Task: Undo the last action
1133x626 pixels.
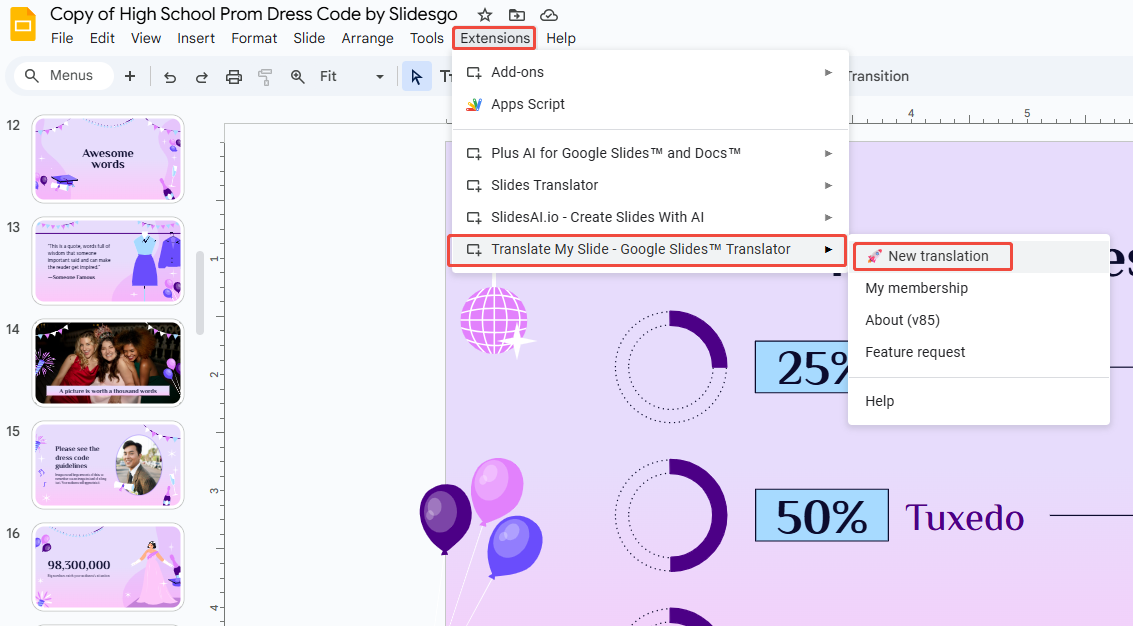Action: (170, 77)
